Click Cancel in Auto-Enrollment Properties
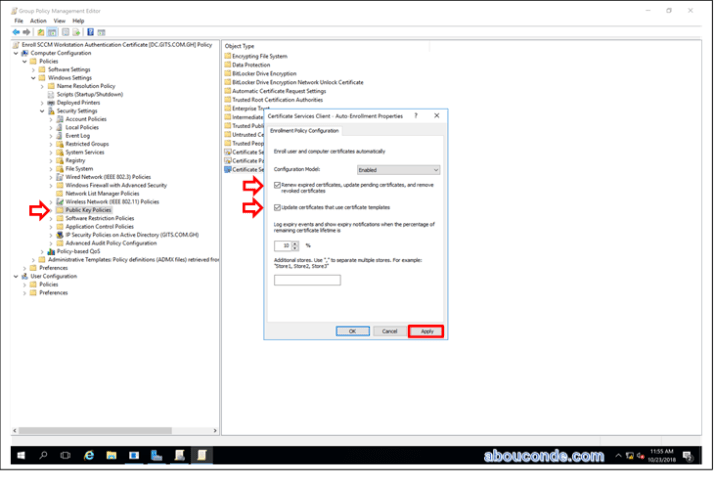The image size is (714, 484). (389, 331)
